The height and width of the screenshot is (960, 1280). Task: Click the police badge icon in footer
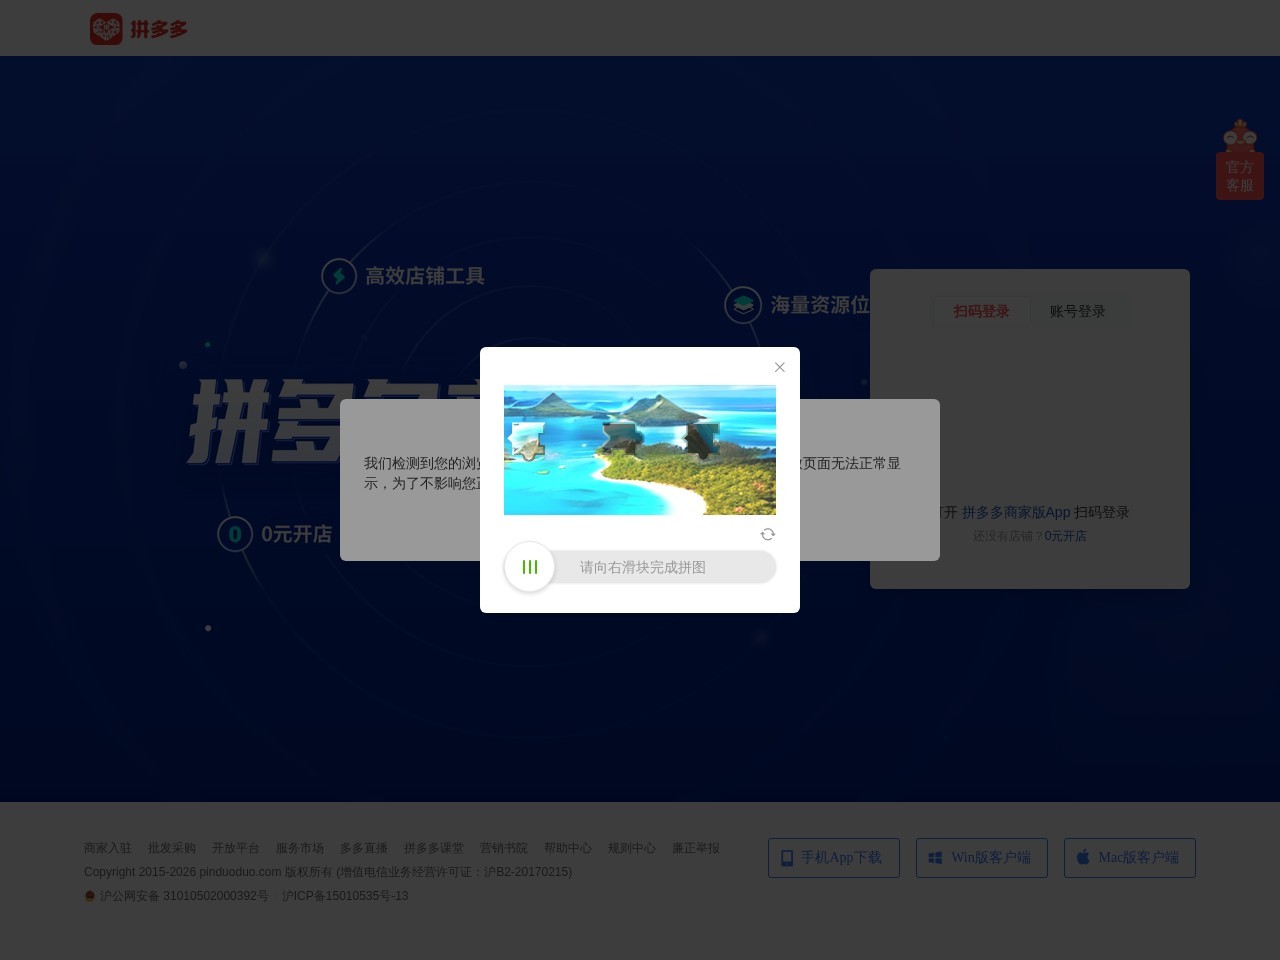90,896
